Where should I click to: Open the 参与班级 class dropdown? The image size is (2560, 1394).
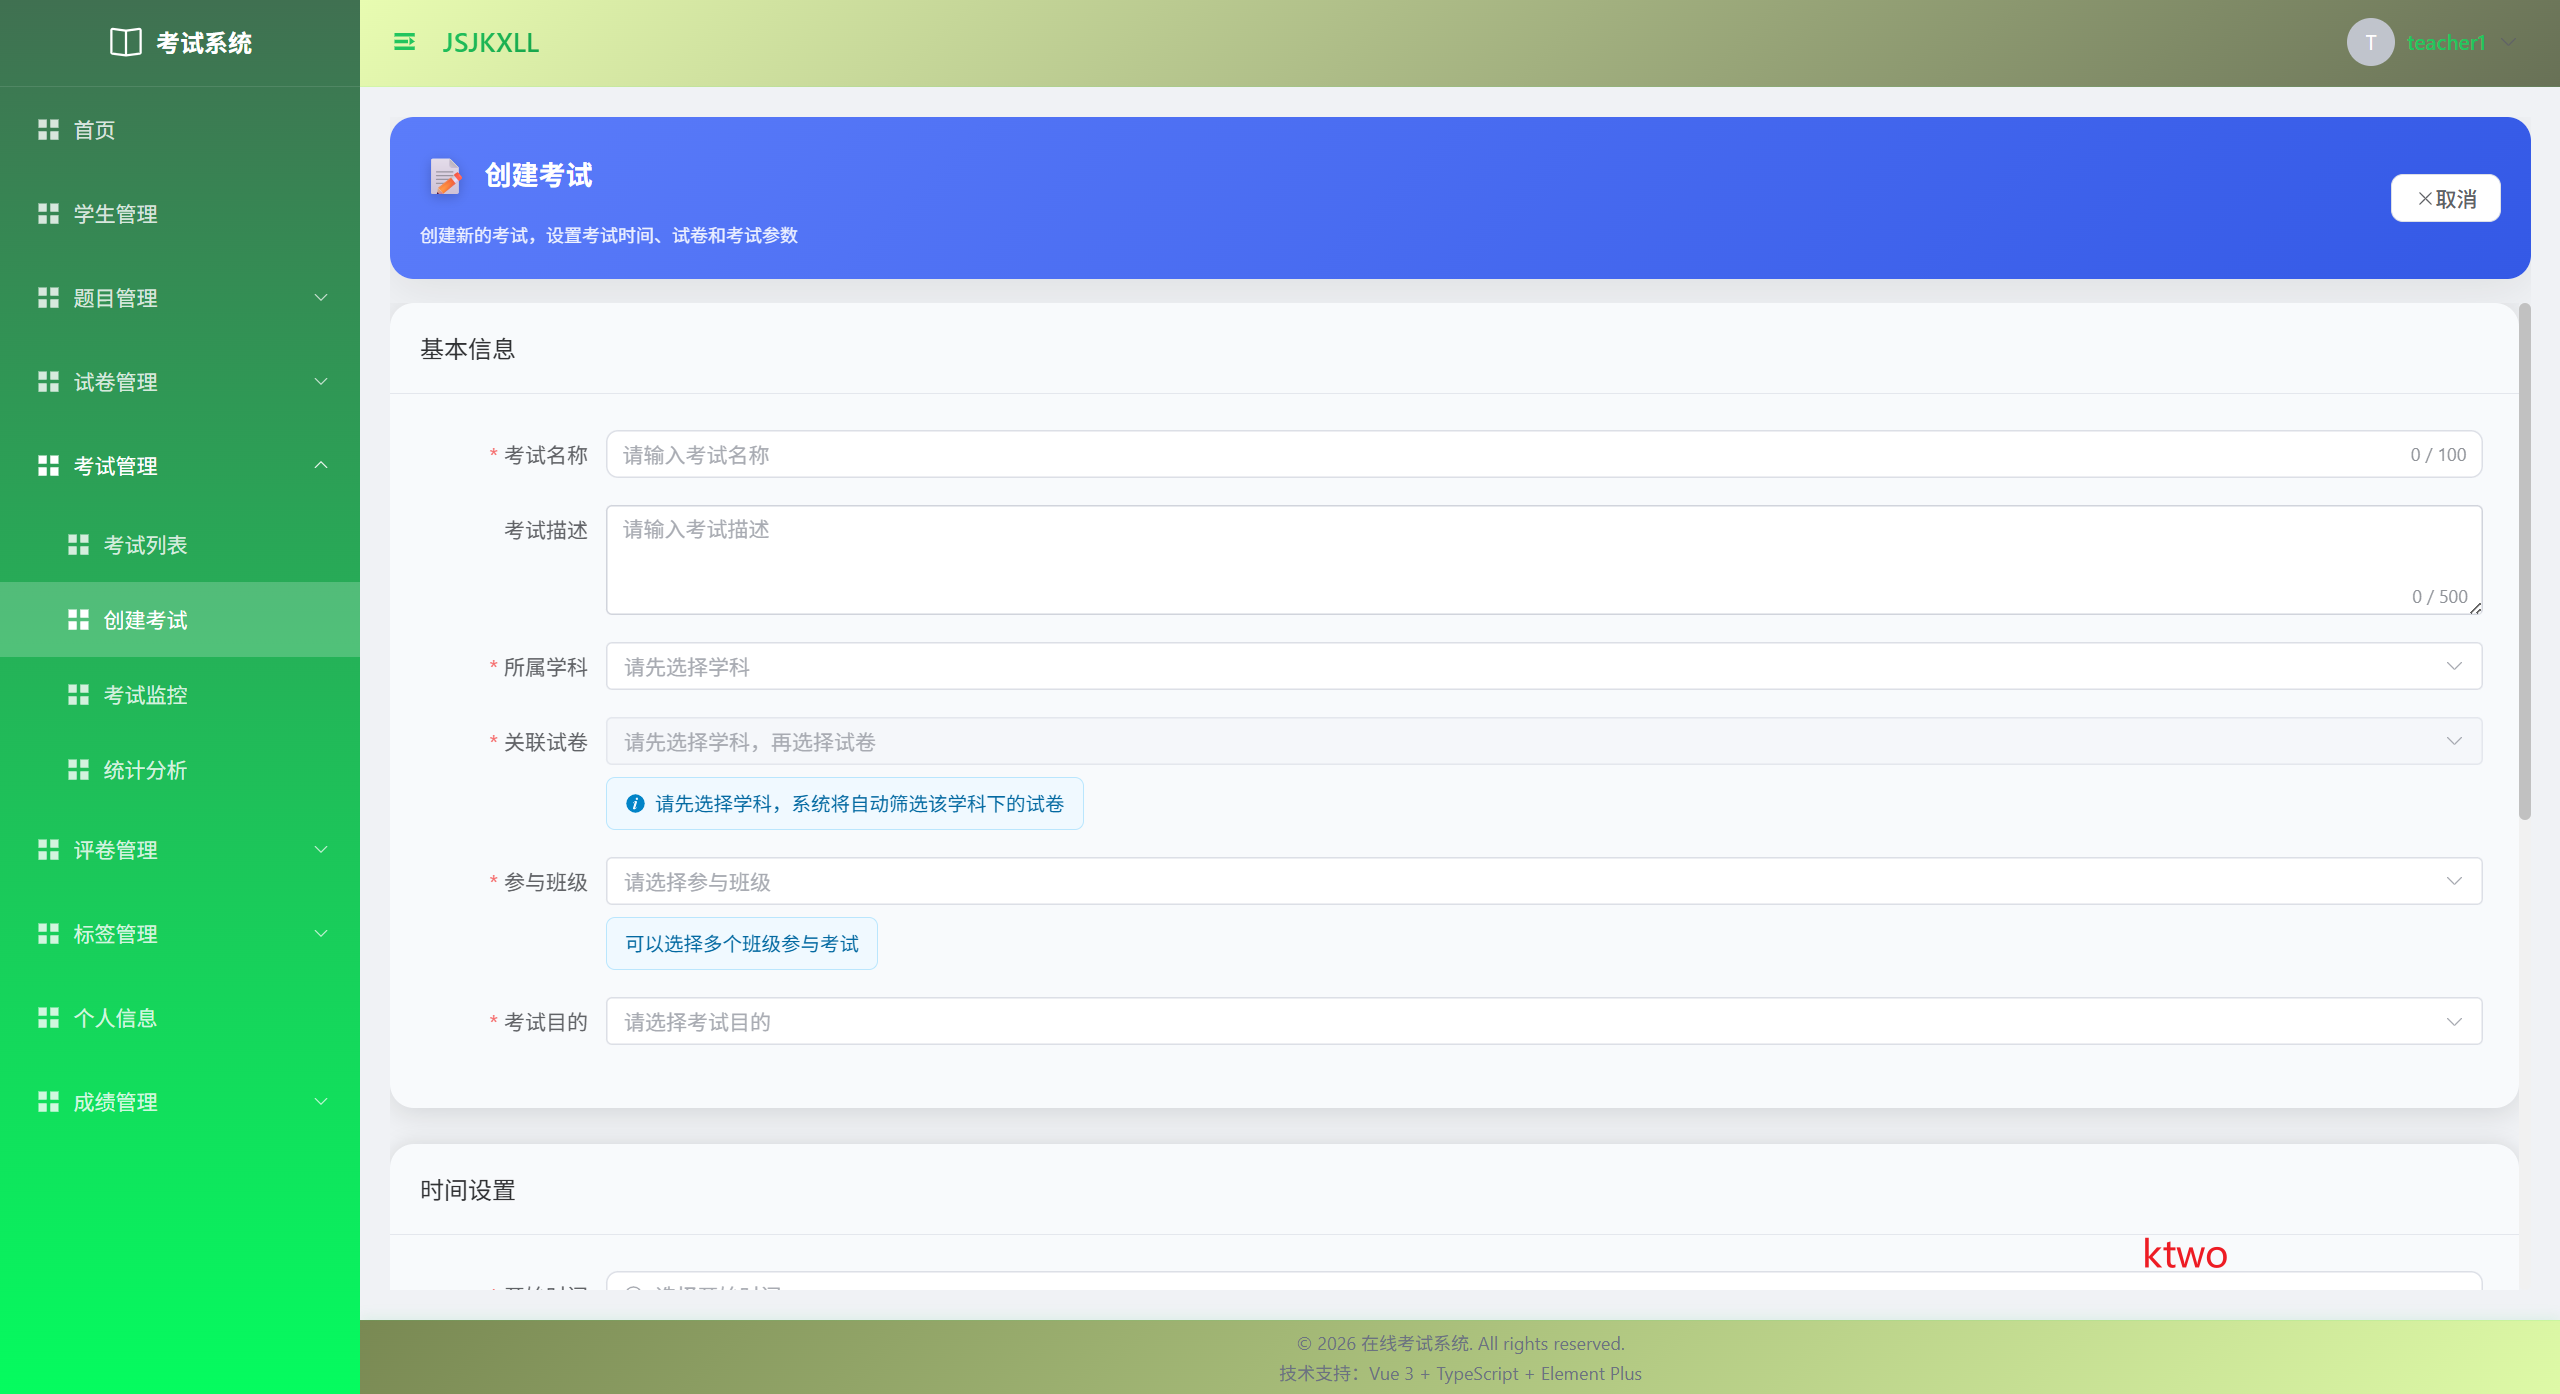(1543, 882)
